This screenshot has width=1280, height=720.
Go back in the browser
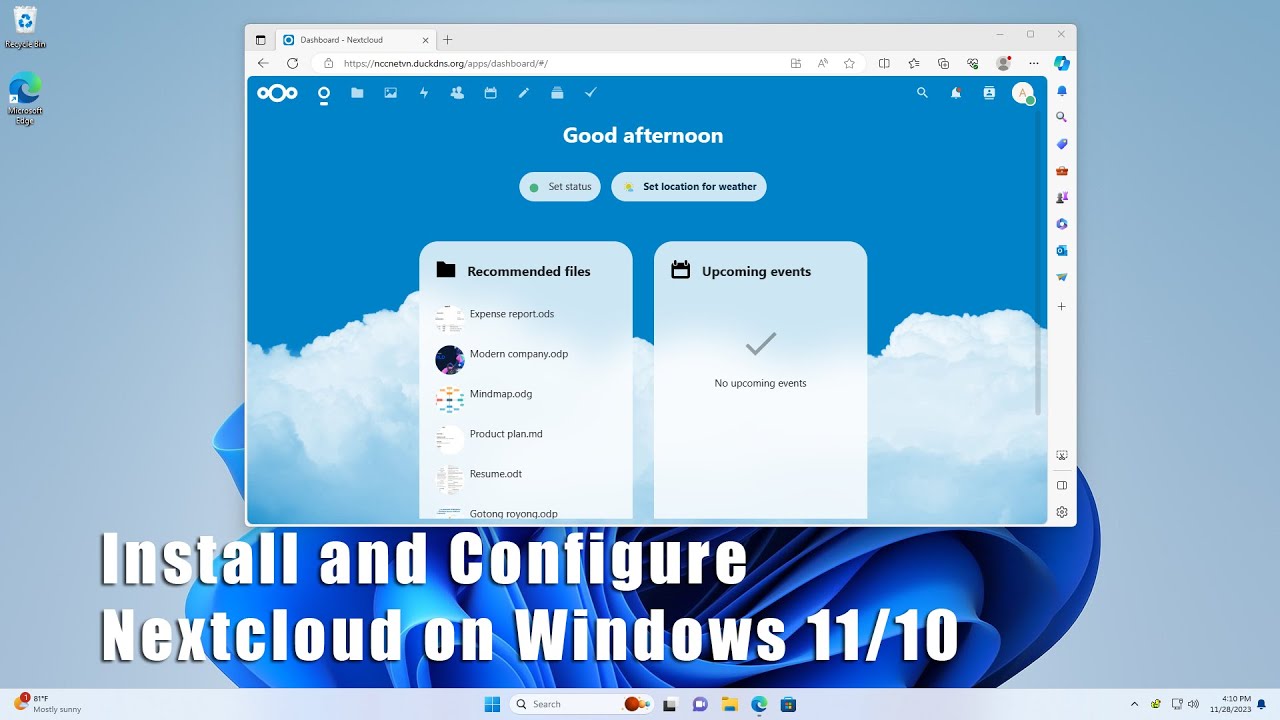pyautogui.click(x=263, y=63)
